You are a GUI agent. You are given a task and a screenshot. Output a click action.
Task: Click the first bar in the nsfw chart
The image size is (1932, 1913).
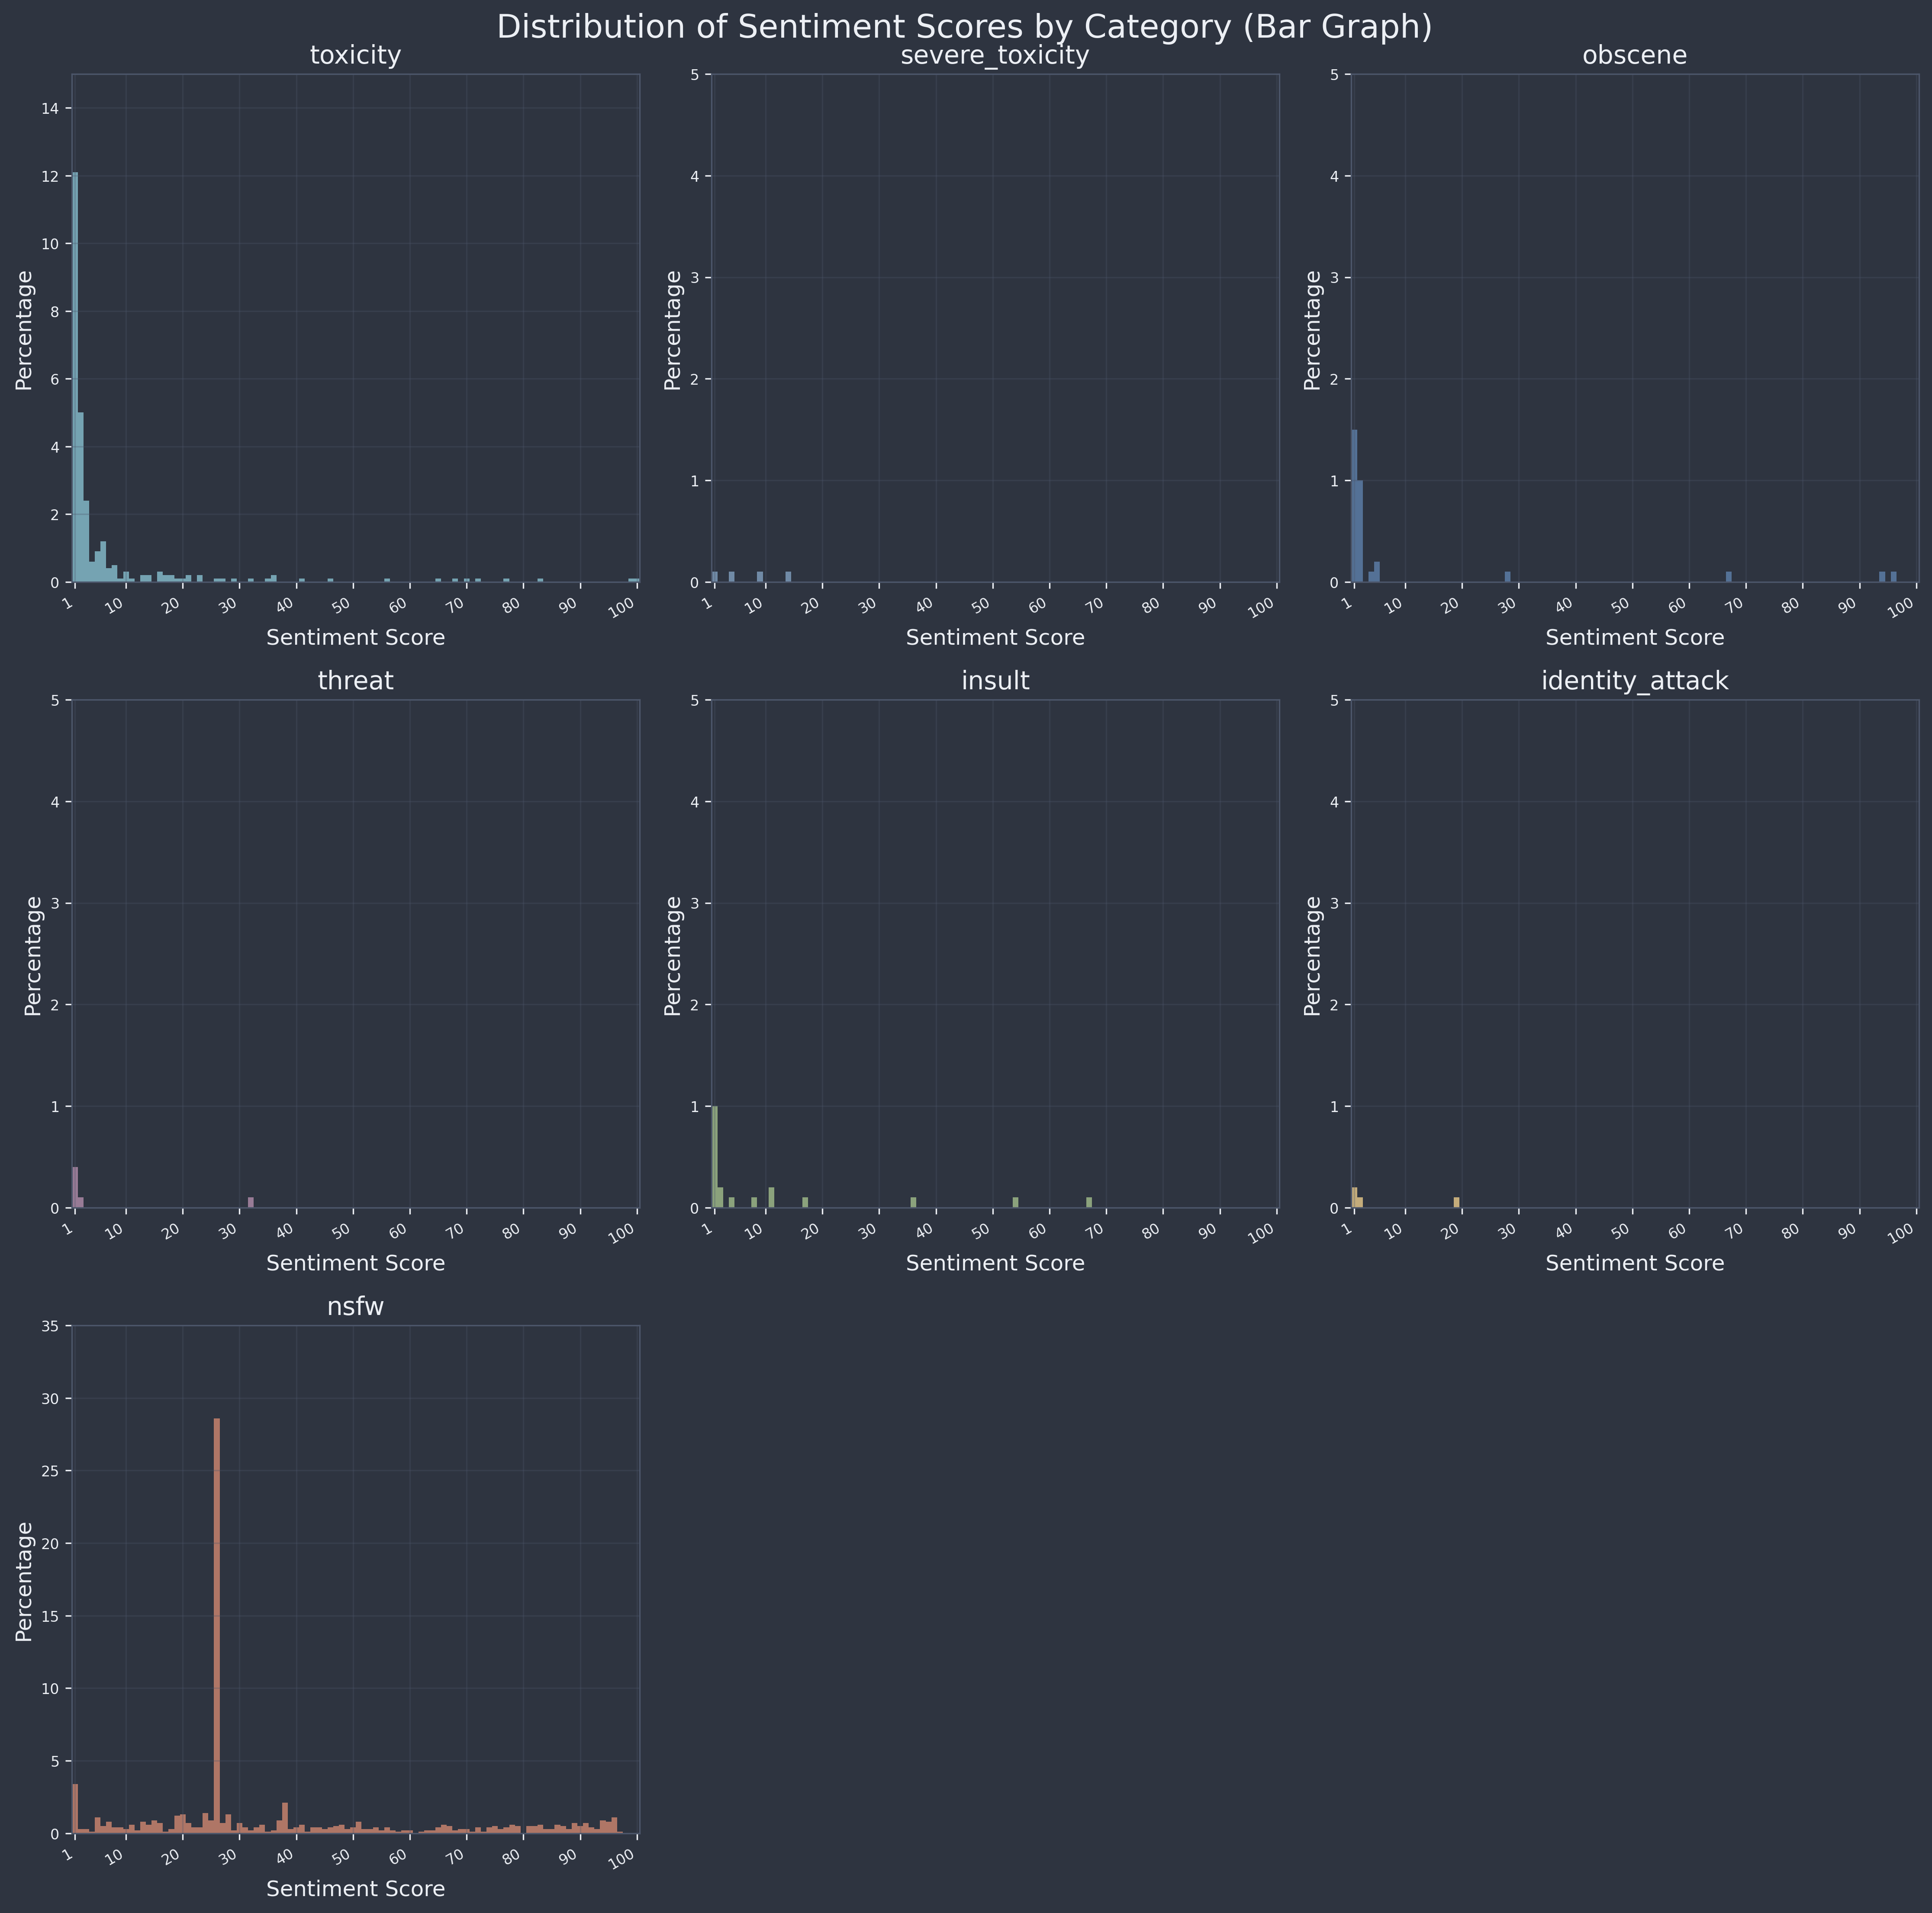click(x=75, y=1809)
